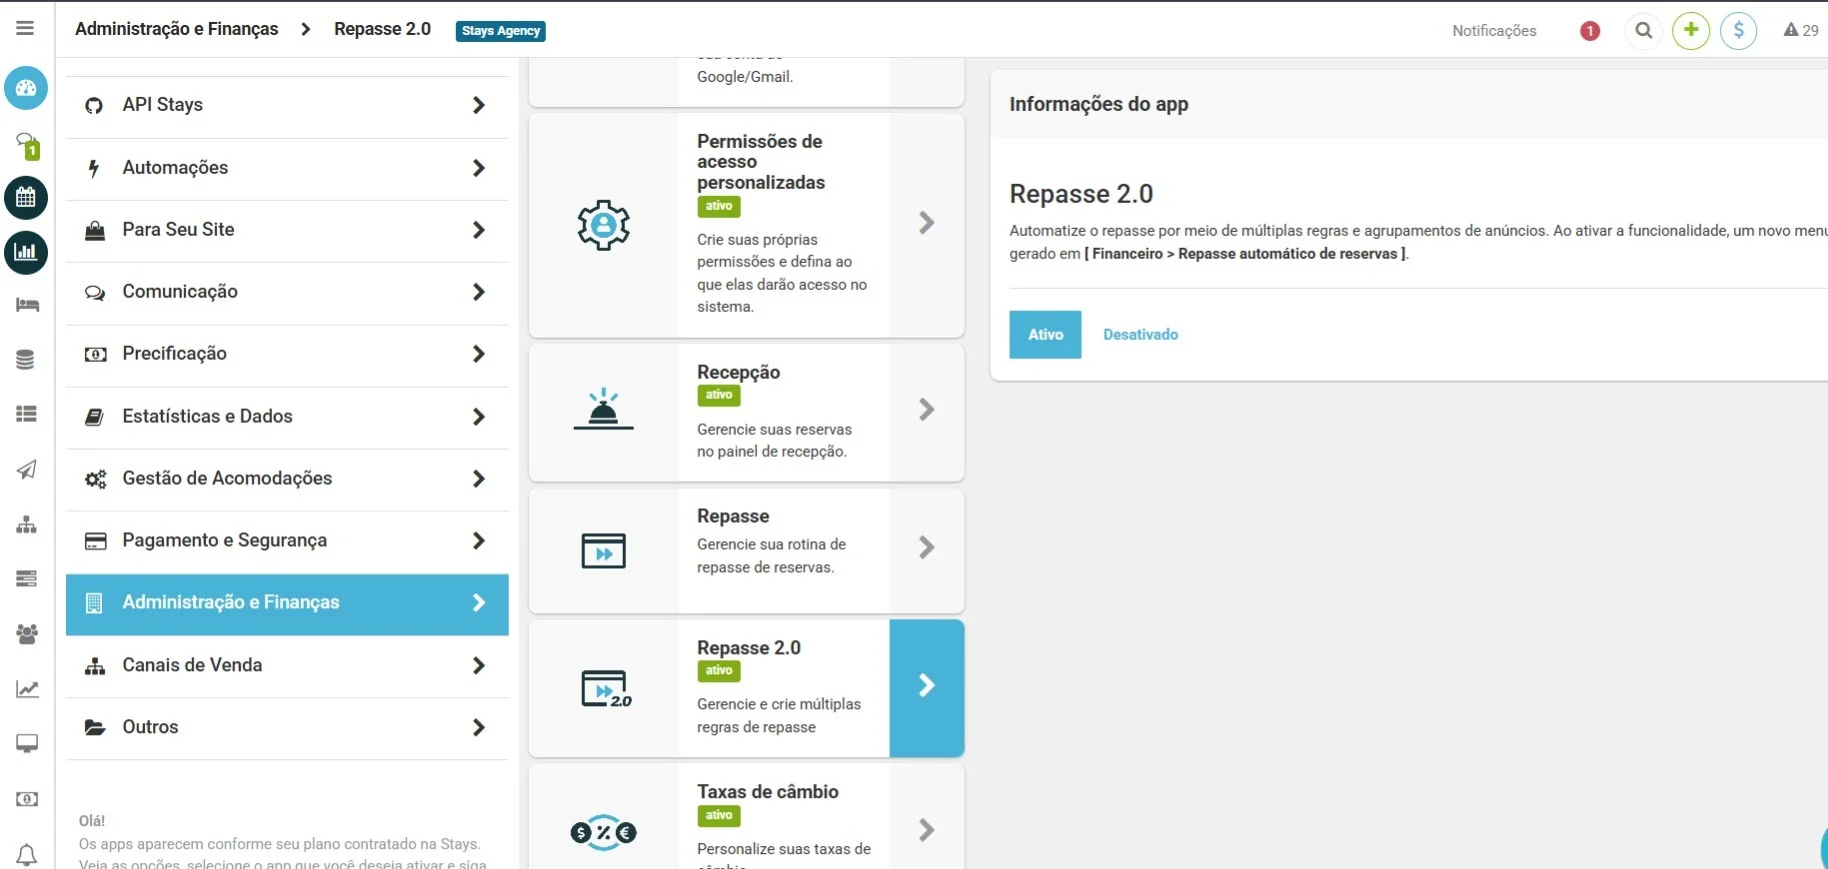Open the dashboard gauge icon

[x=26, y=88]
